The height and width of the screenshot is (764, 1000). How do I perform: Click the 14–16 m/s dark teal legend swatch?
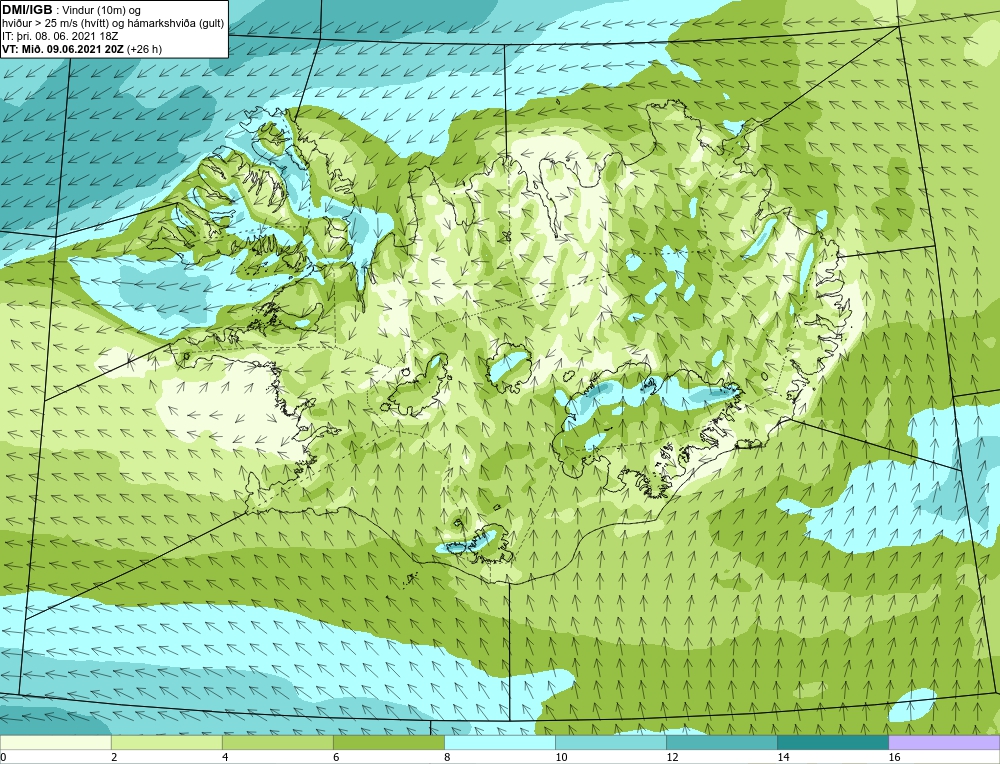click(832, 742)
